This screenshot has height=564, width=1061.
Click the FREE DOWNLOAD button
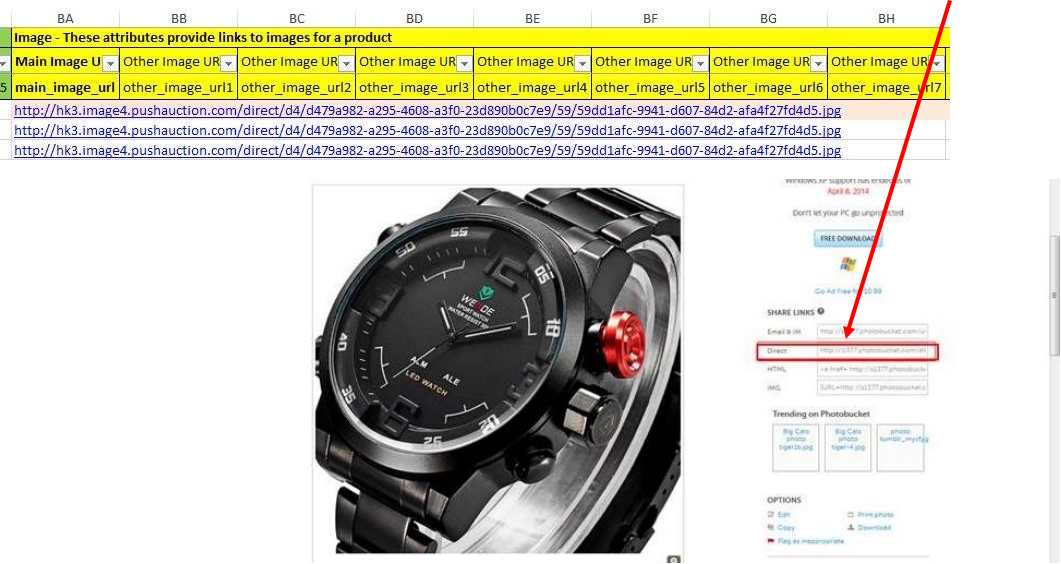847,239
